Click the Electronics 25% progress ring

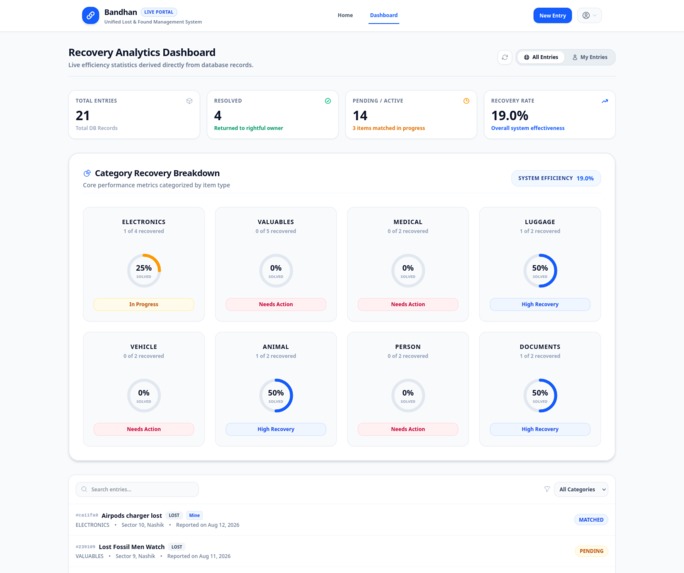click(x=144, y=270)
